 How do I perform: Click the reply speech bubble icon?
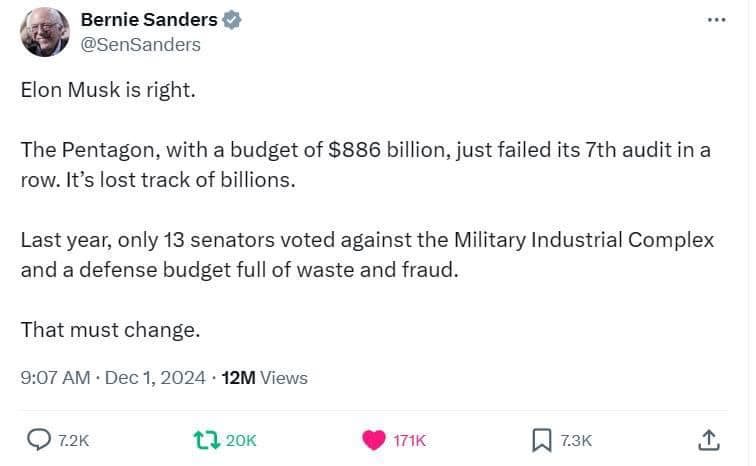click(x=39, y=440)
